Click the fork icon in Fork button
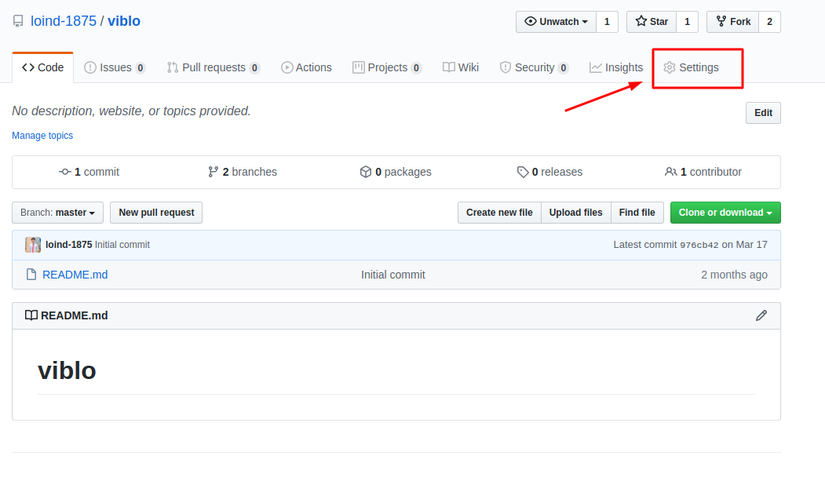The image size is (825, 477). (721, 21)
